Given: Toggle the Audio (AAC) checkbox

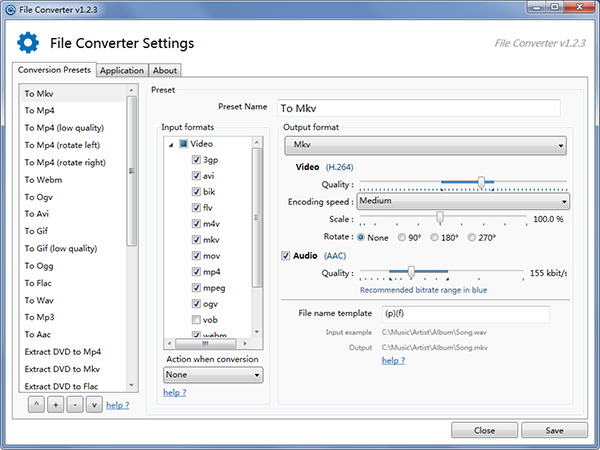Looking at the screenshot, I should click(287, 256).
